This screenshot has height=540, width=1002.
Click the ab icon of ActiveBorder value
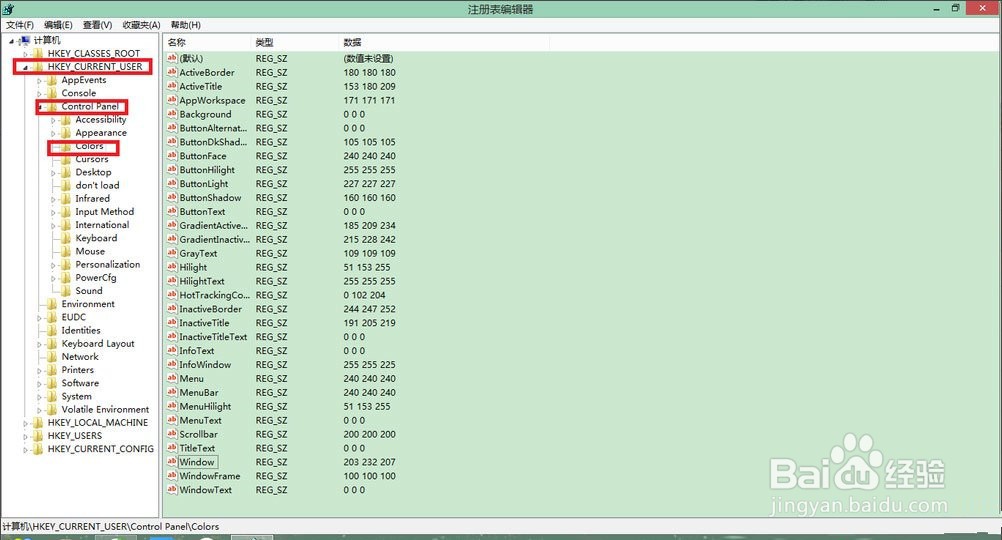[172, 72]
